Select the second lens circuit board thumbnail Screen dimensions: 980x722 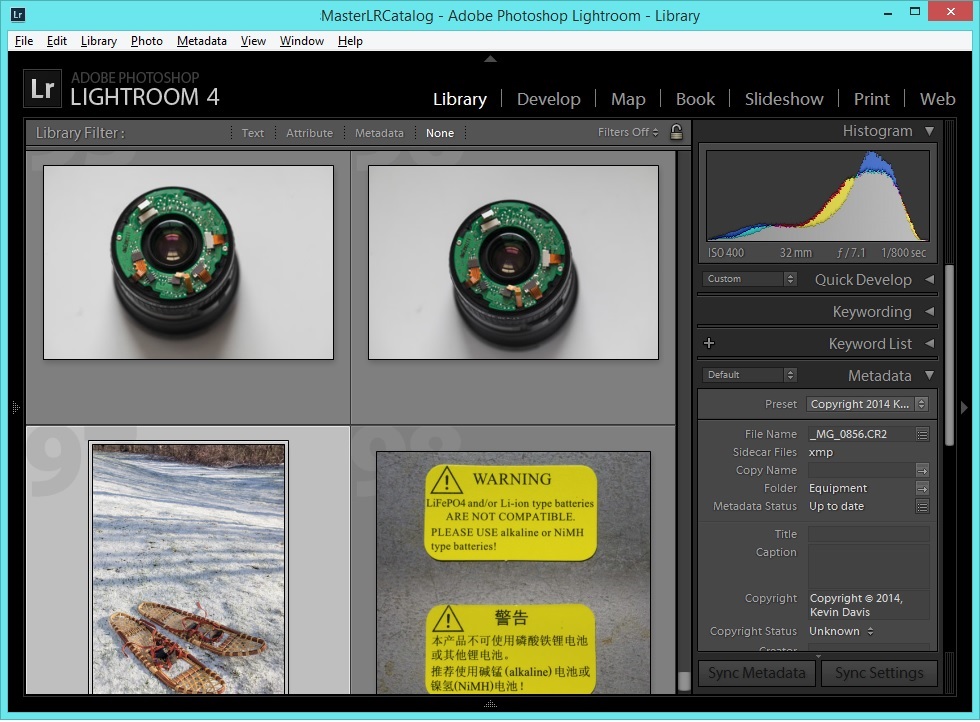coord(513,262)
